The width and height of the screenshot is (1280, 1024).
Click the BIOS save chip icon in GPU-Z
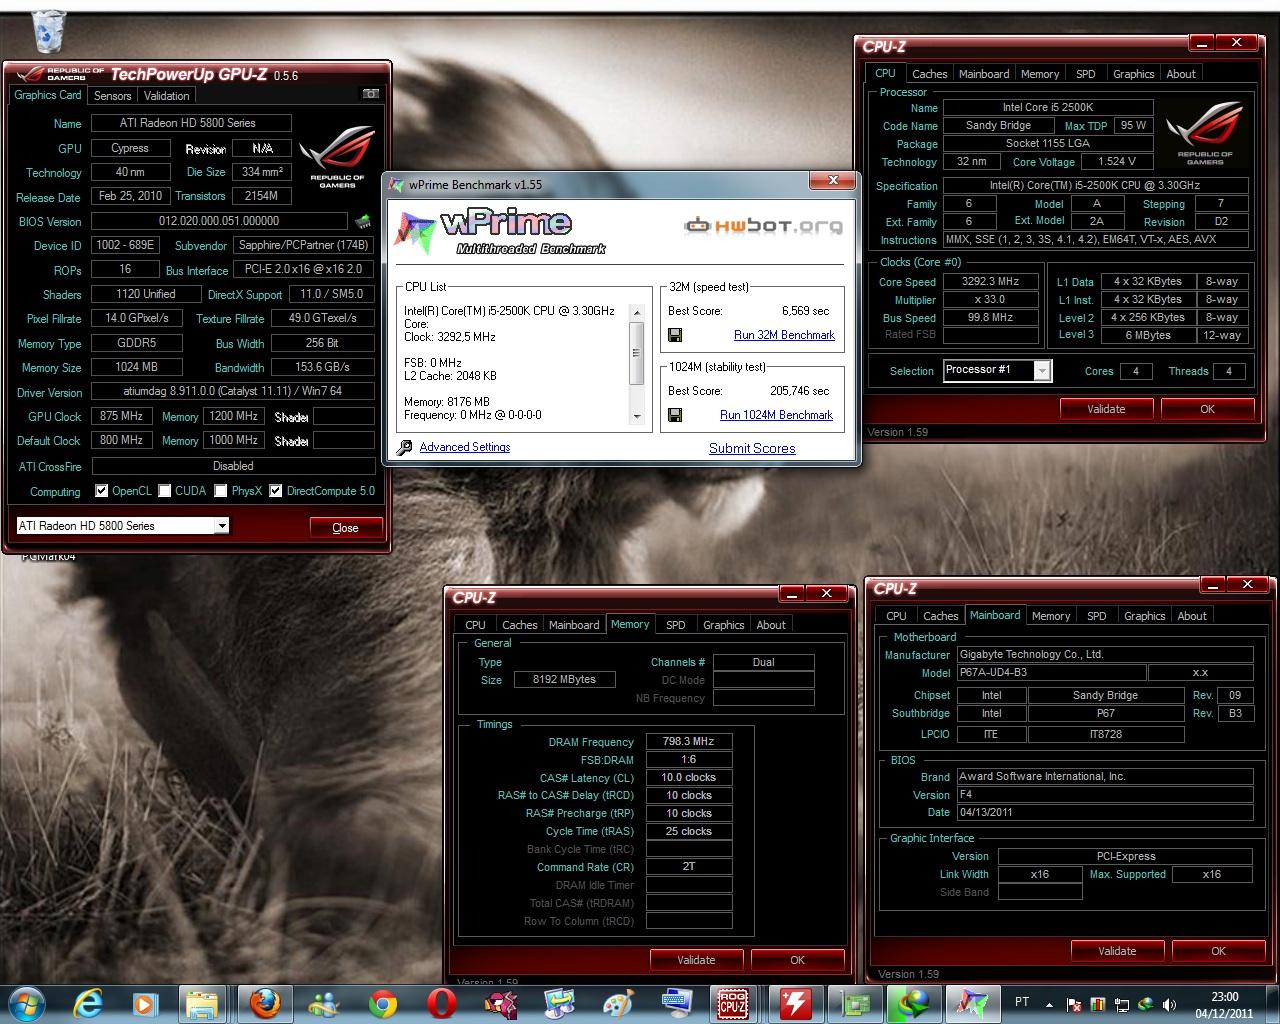coord(363,221)
